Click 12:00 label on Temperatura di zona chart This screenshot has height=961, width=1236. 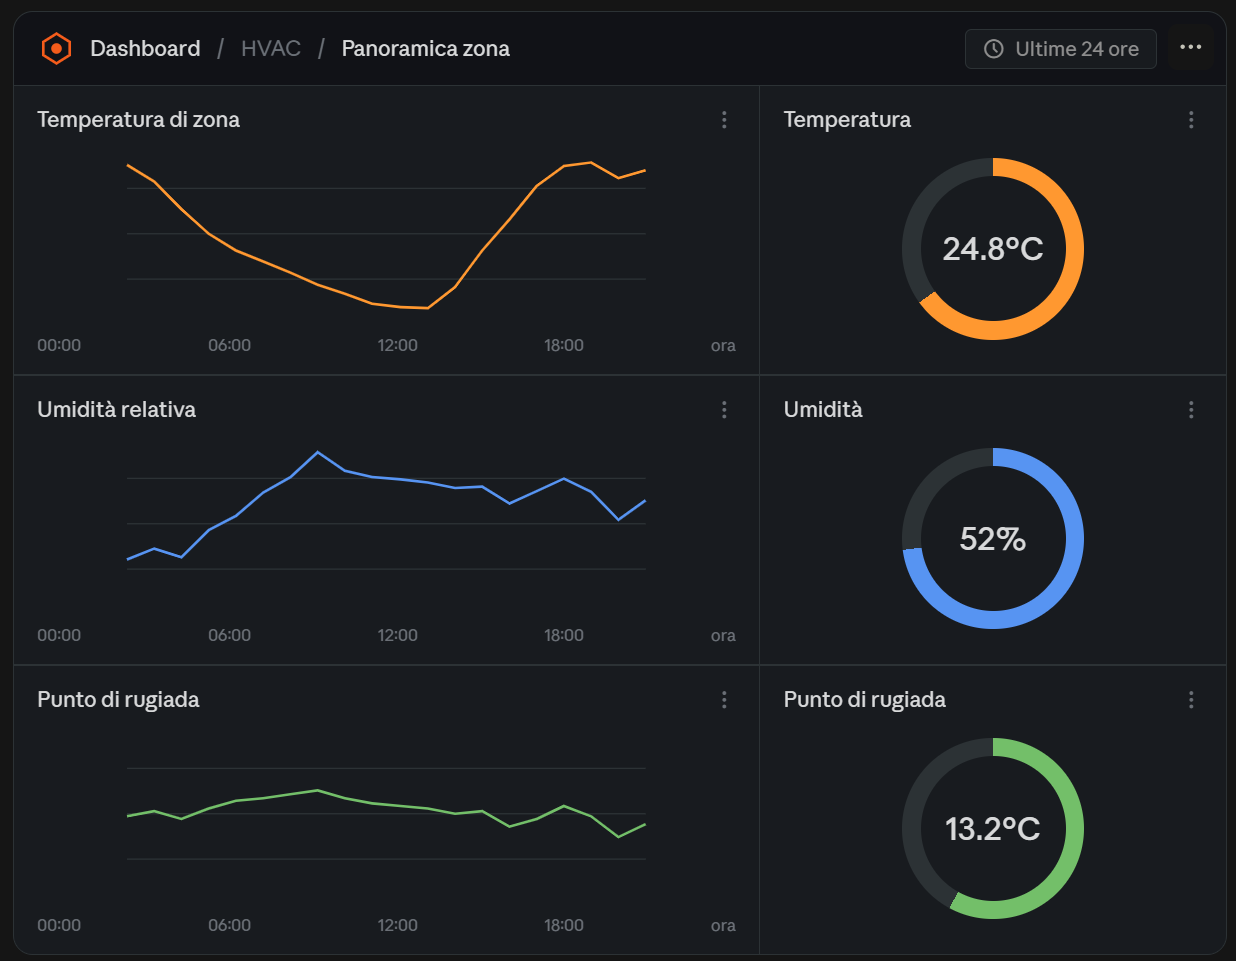tap(397, 345)
